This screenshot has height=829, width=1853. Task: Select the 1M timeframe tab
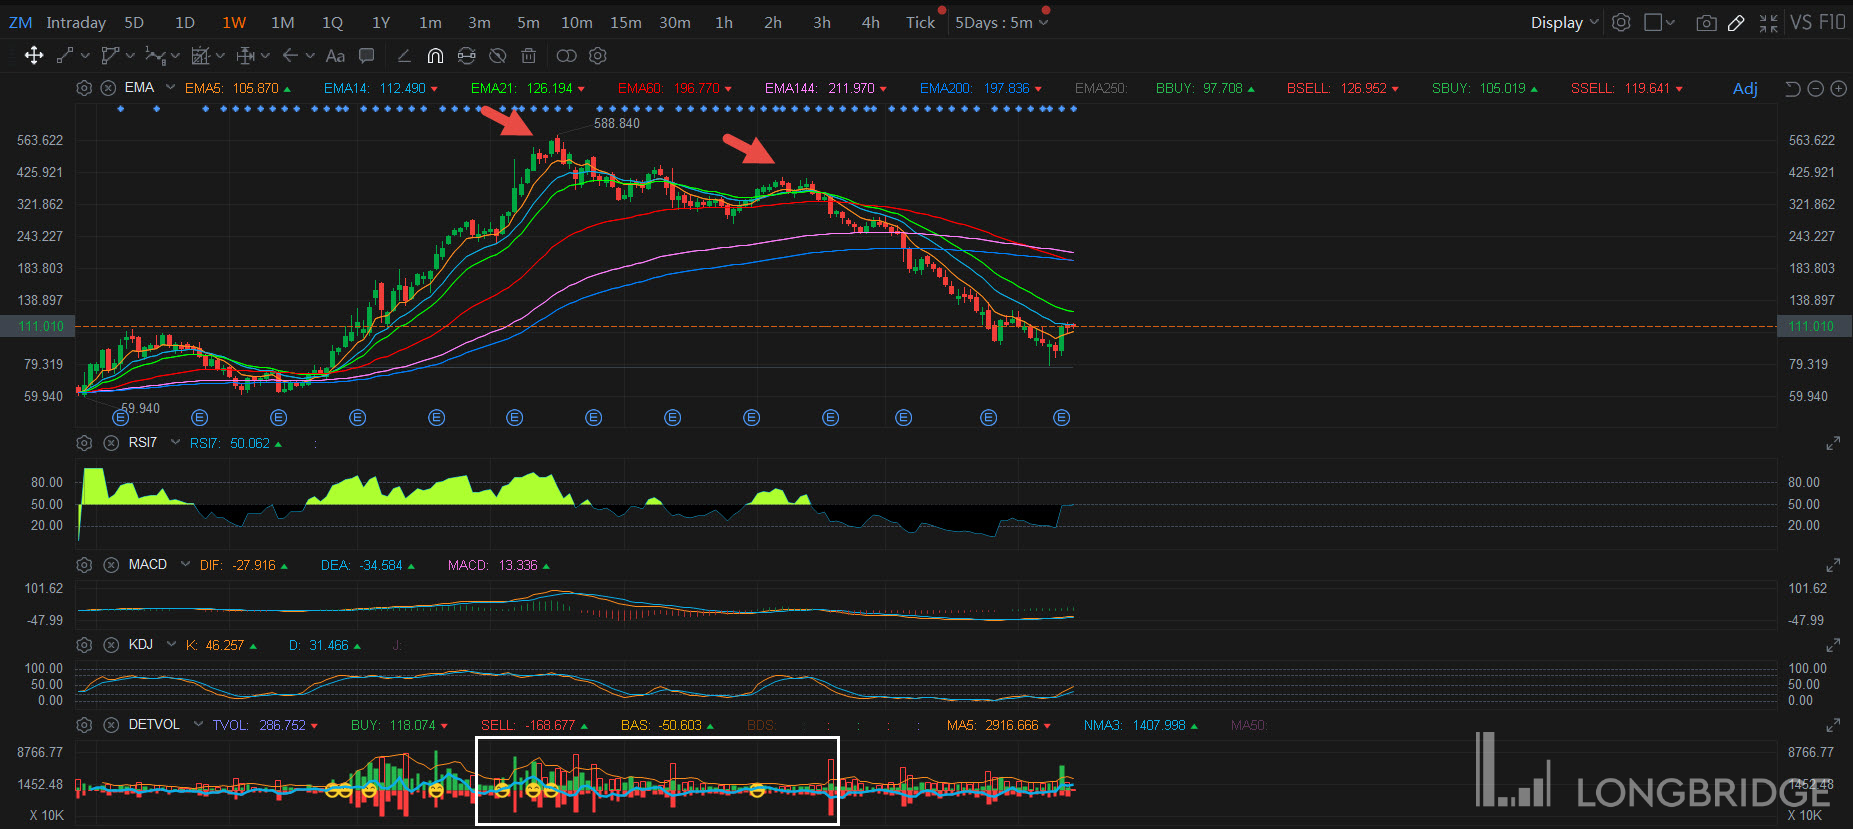pos(283,23)
